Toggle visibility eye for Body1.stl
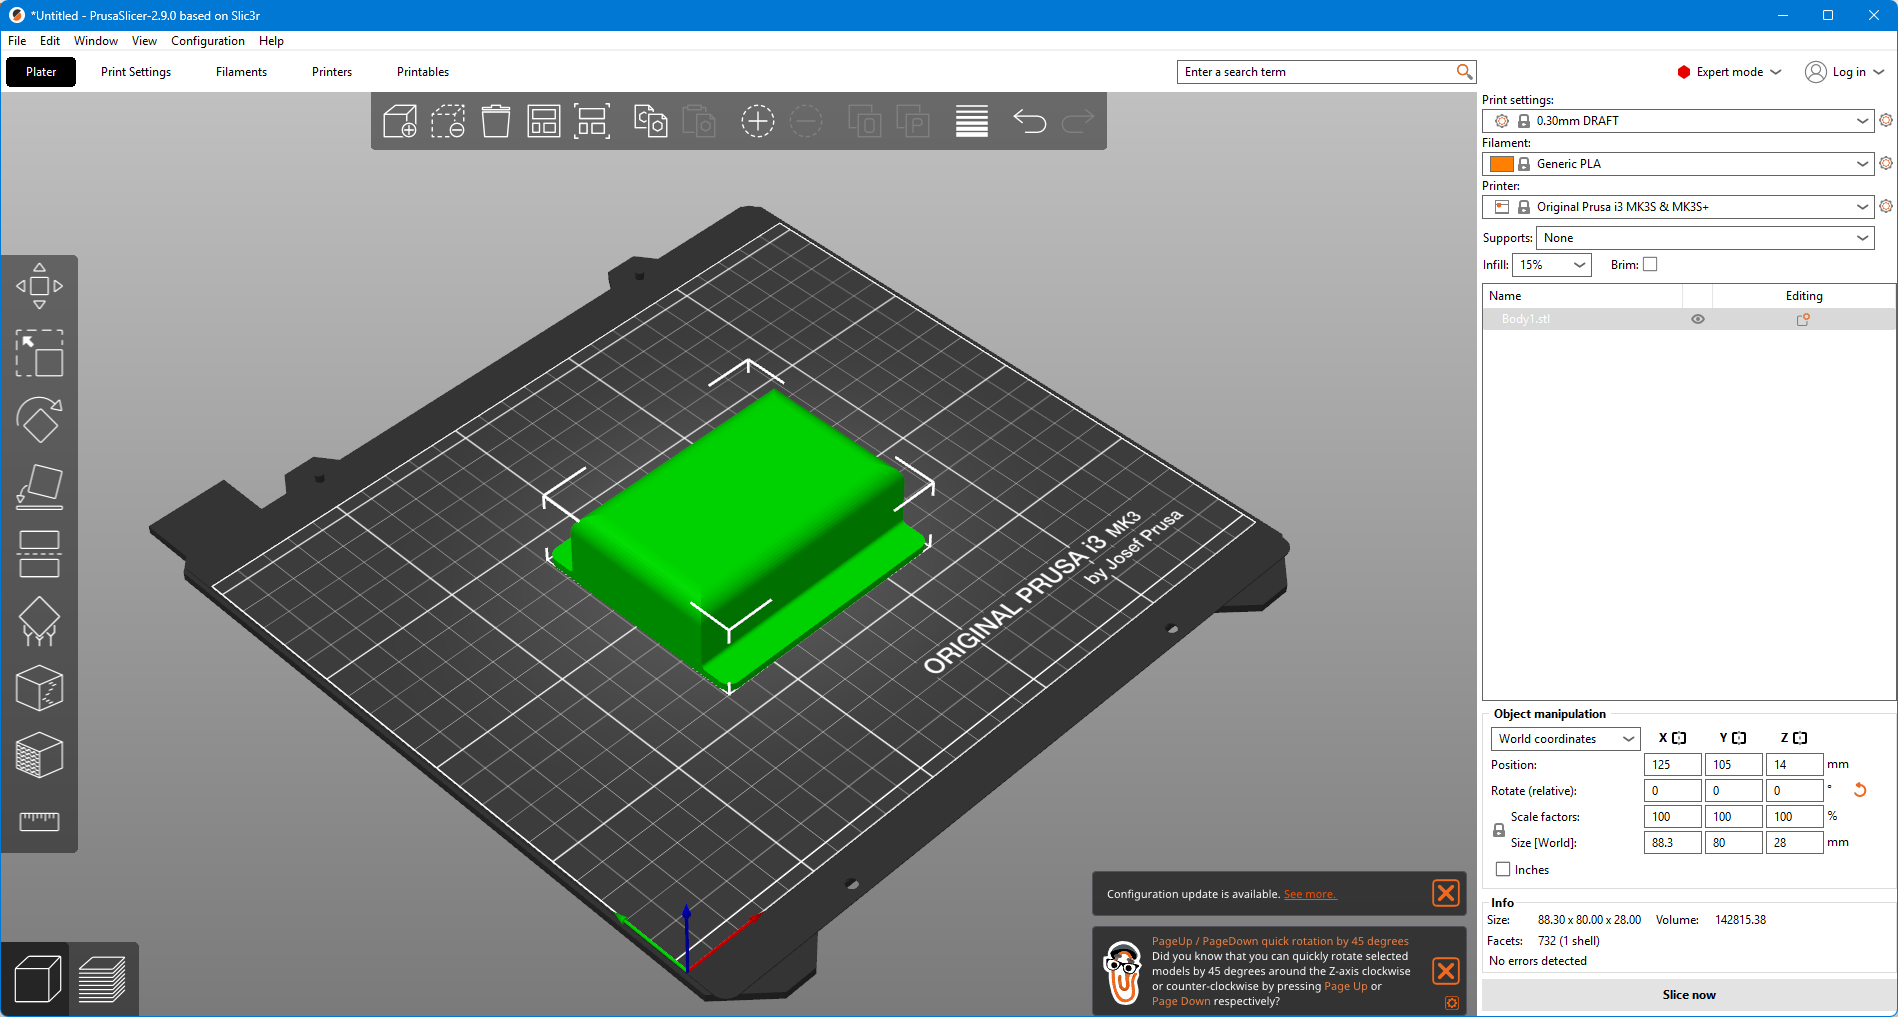The width and height of the screenshot is (1898, 1017). (1697, 319)
